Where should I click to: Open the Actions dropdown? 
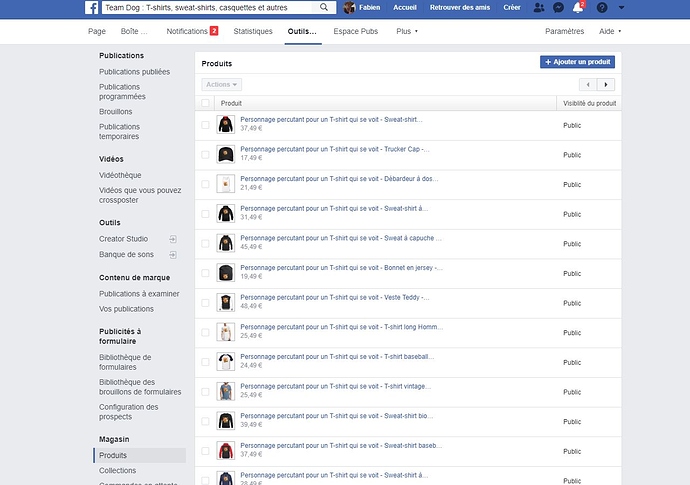coord(221,85)
